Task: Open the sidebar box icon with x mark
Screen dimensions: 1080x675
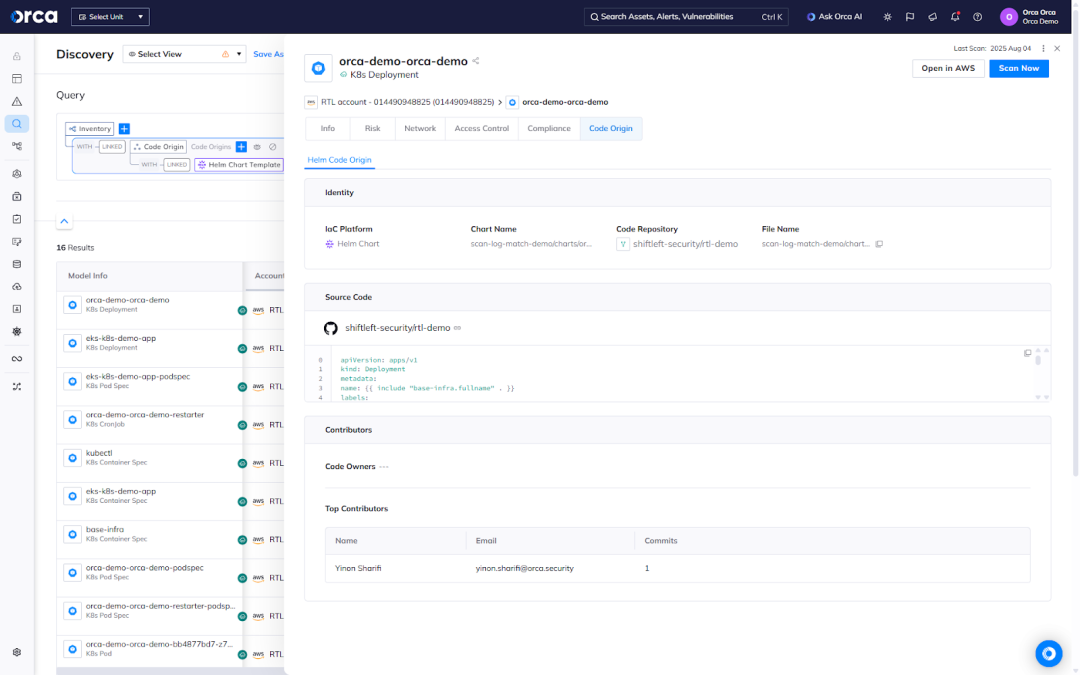Action: 17,196
